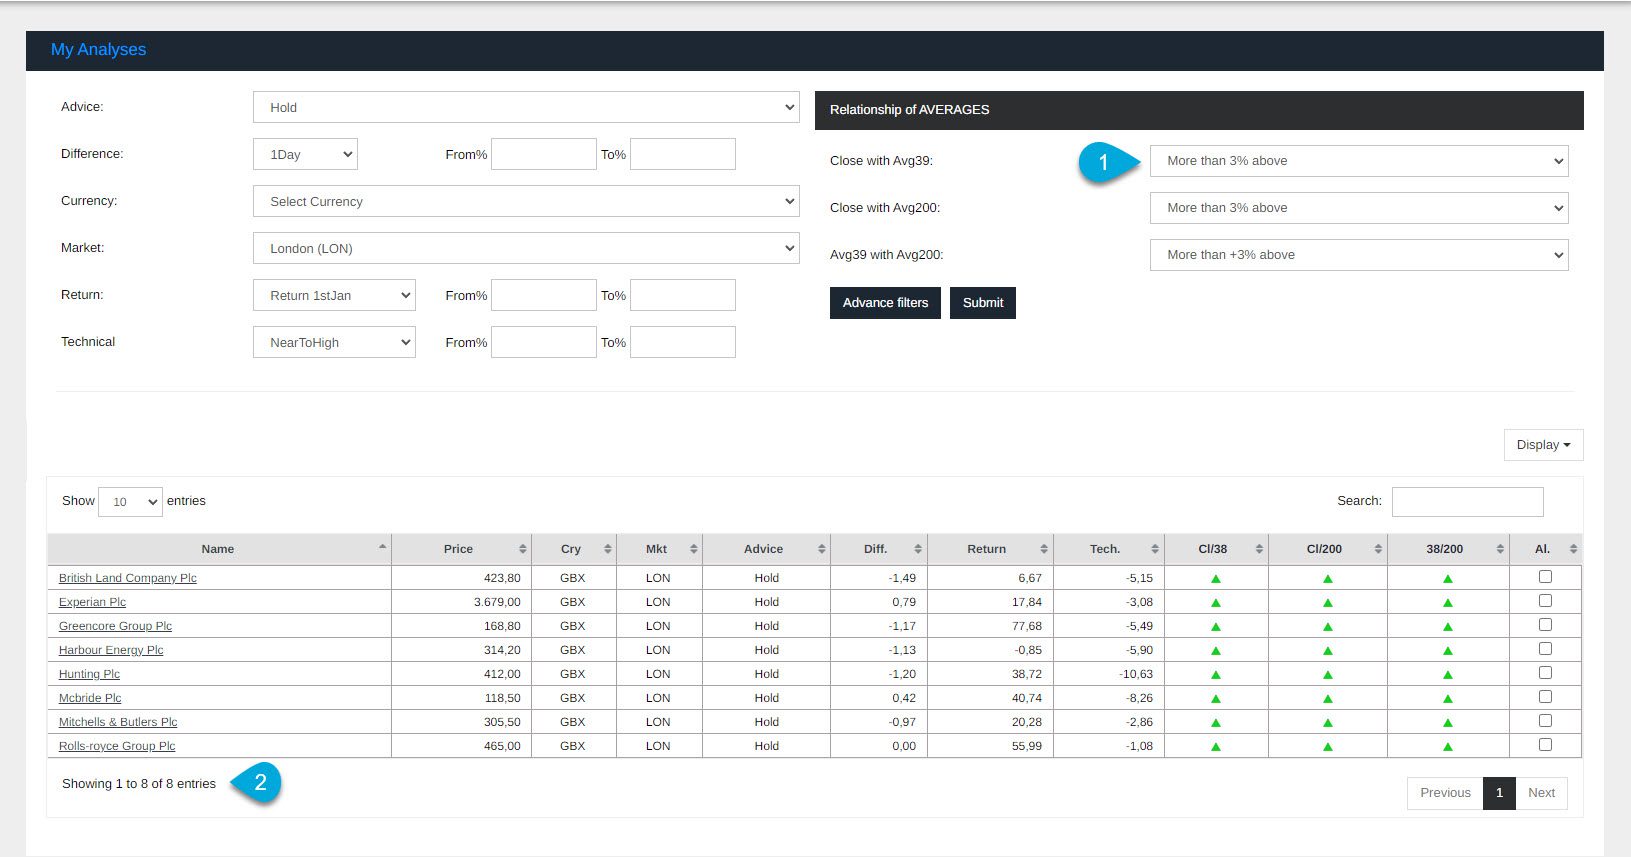Expand the Market dropdown set to London
1631x857 pixels.
(x=526, y=248)
